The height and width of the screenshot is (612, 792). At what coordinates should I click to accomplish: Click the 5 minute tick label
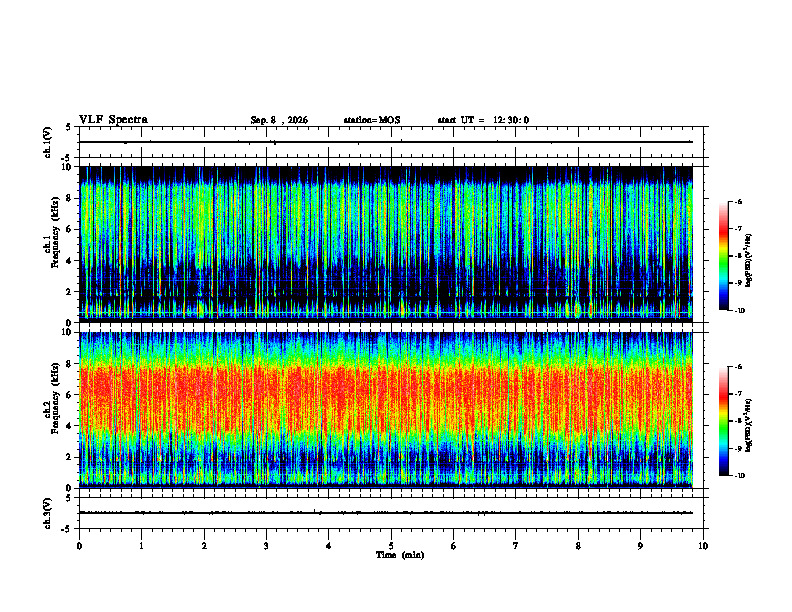[391, 546]
